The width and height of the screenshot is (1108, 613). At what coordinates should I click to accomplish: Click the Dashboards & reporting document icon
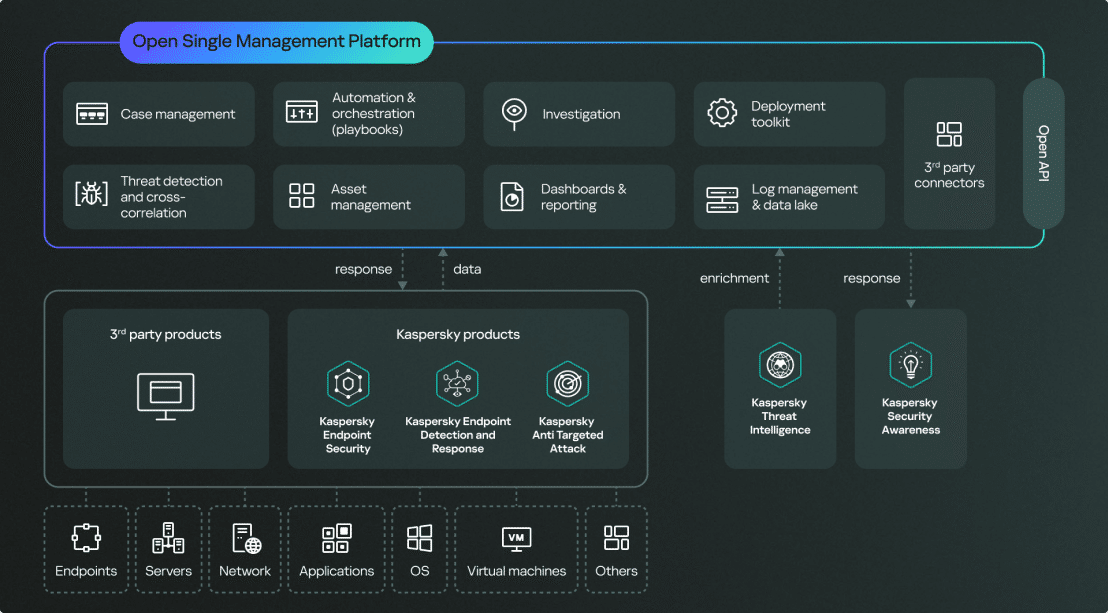(x=512, y=197)
